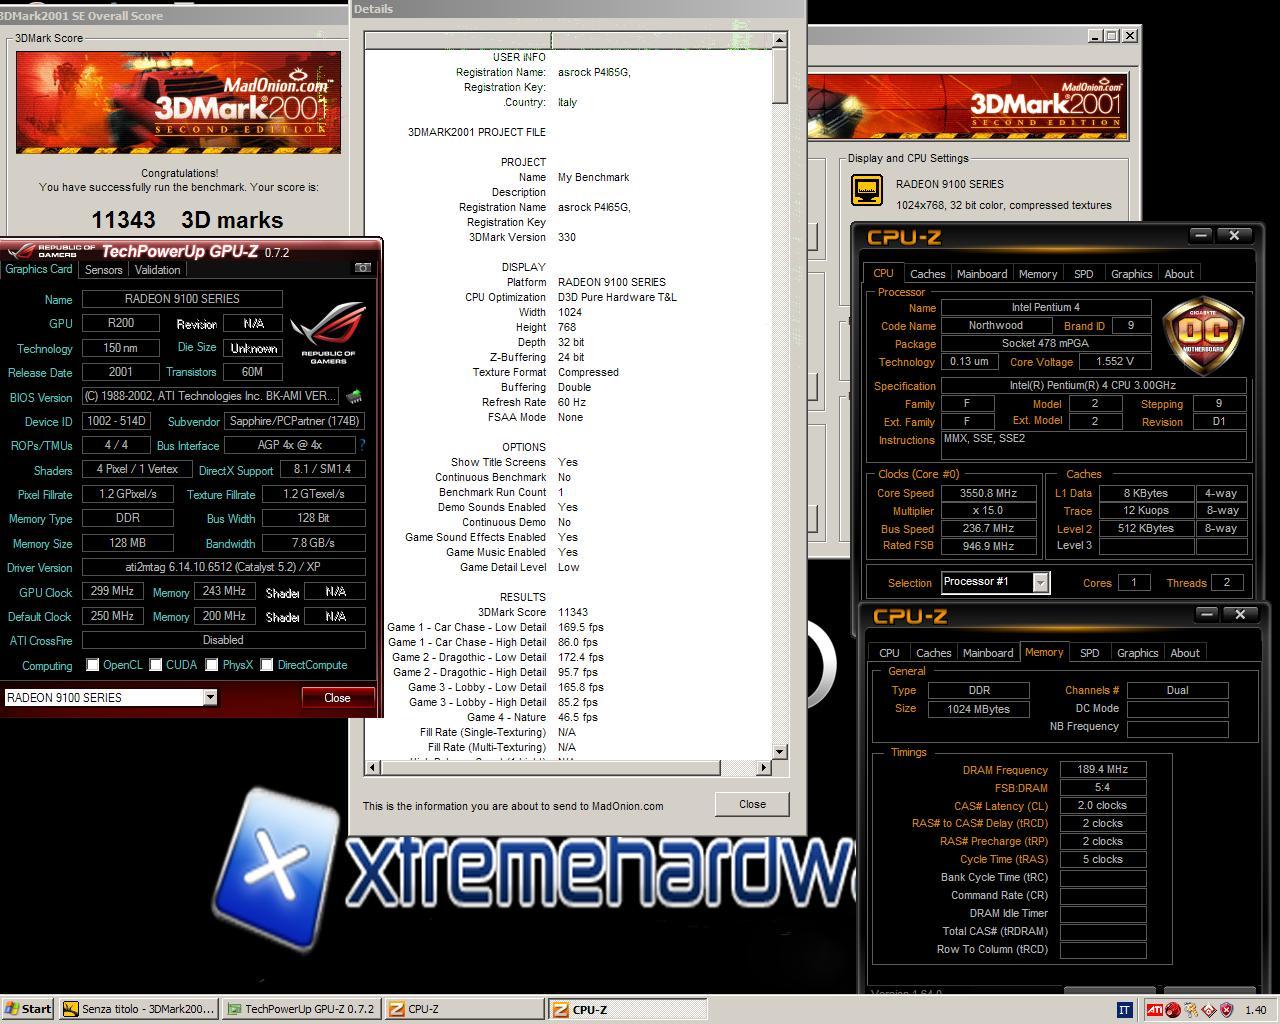This screenshot has height=1024, width=1280.
Task: Click the ATI tray icon in system tray
Action: [1154, 1010]
